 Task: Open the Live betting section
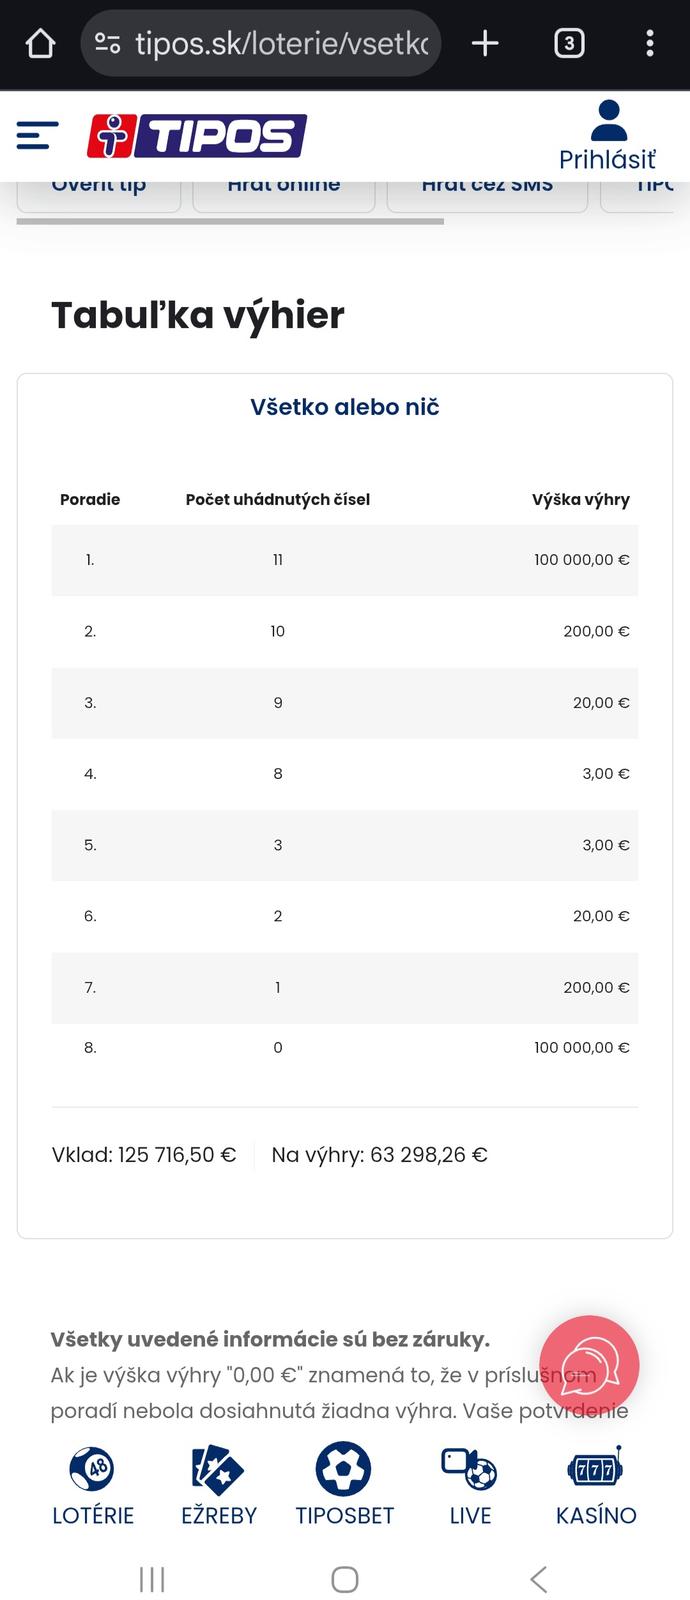(470, 1486)
